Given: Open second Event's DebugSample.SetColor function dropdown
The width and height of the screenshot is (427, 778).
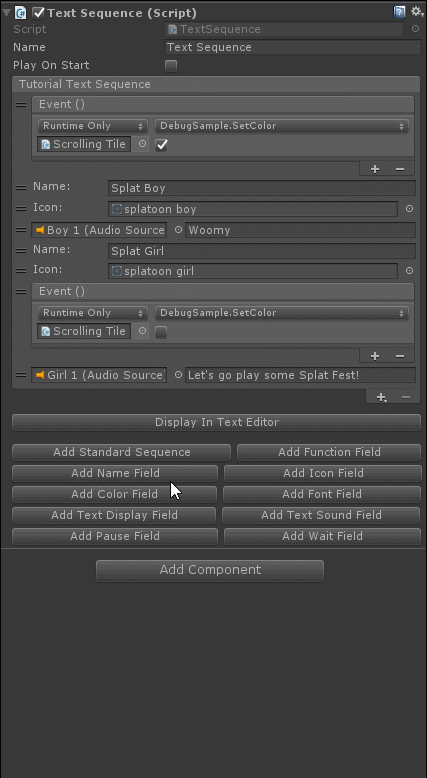Looking at the screenshot, I should (x=282, y=313).
